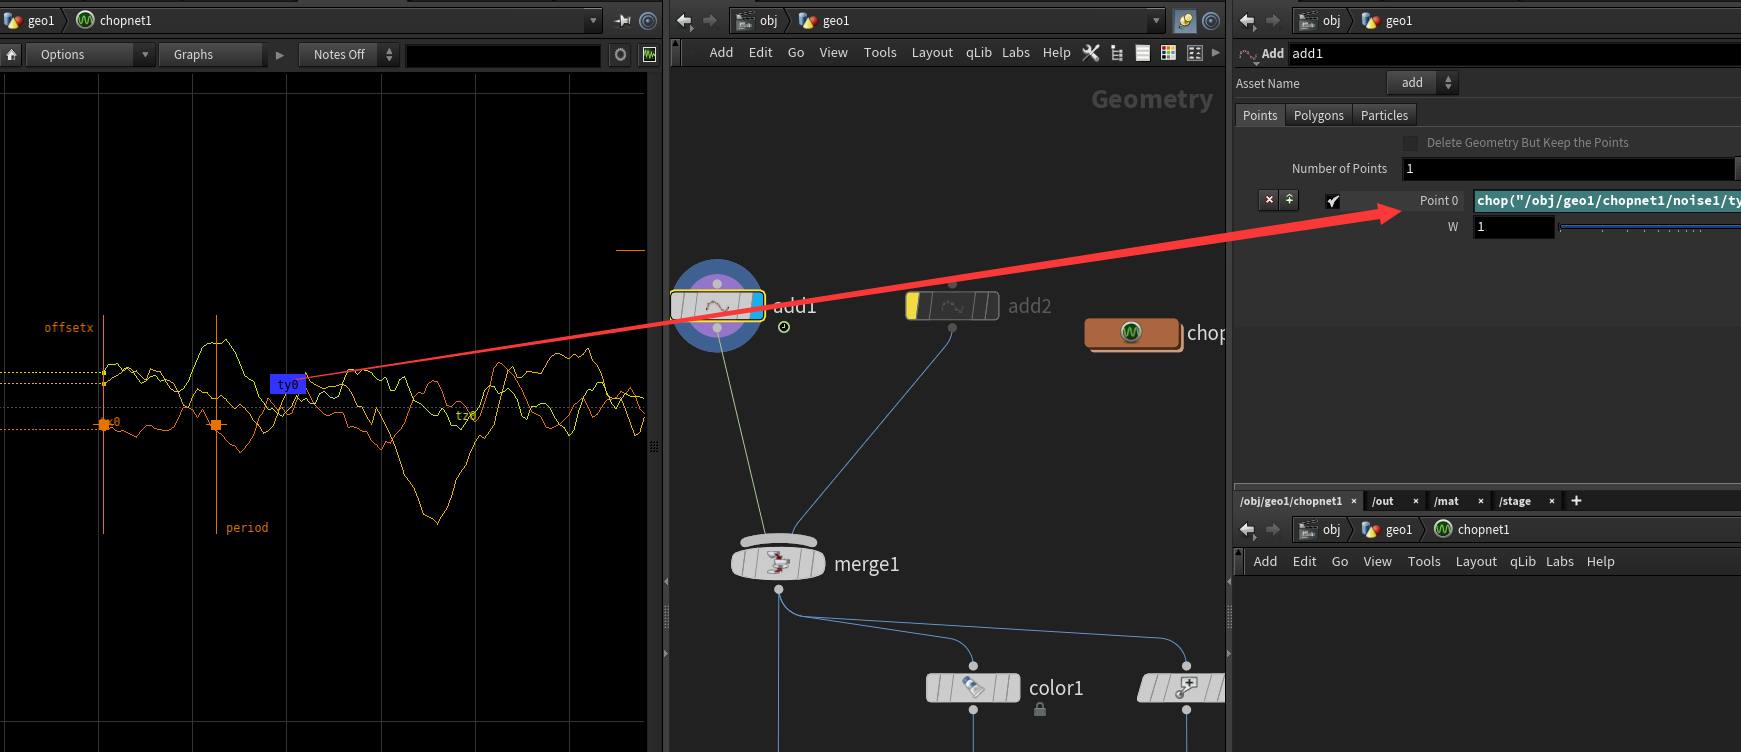Open the View menu in network editor
This screenshot has width=1741, height=752.
pos(833,53)
